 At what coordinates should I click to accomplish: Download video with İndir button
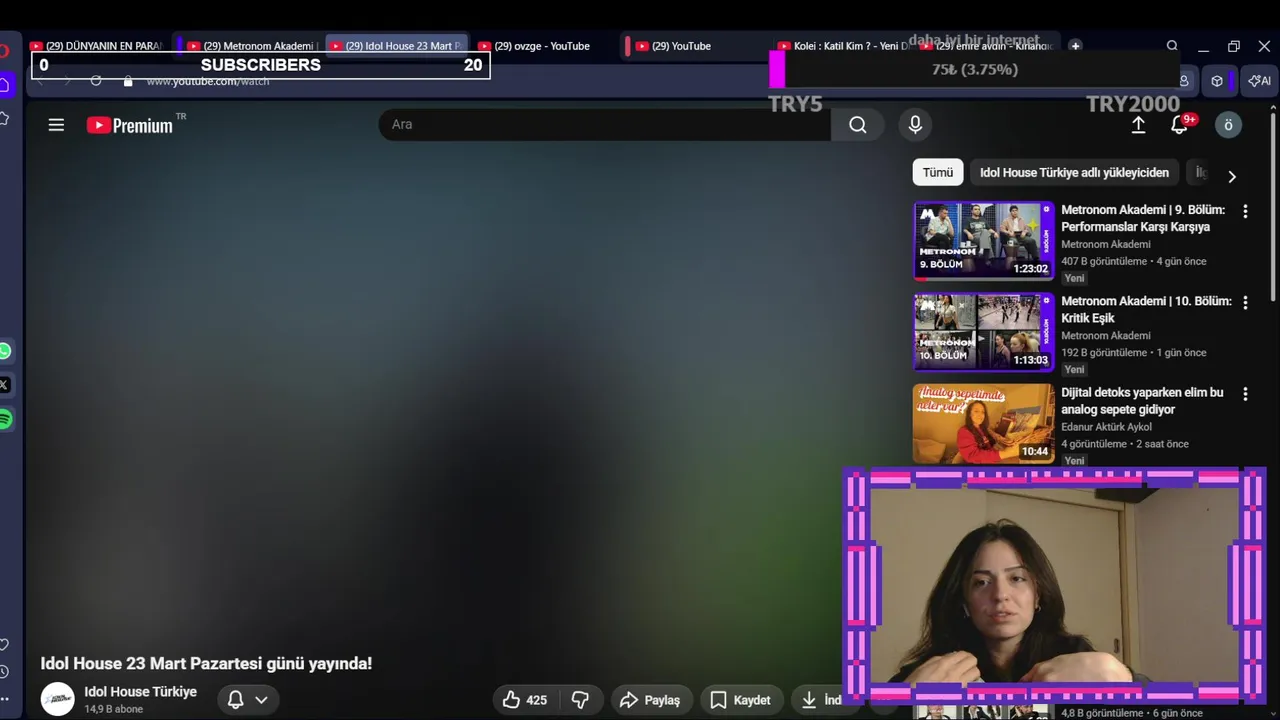[820, 700]
